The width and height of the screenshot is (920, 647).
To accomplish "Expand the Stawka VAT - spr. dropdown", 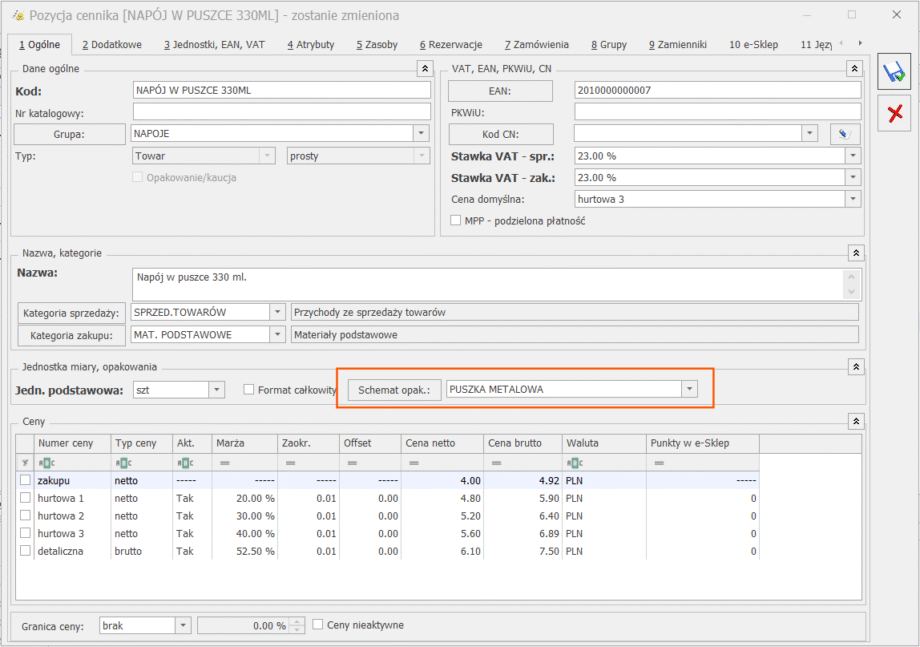I will pos(851,156).
